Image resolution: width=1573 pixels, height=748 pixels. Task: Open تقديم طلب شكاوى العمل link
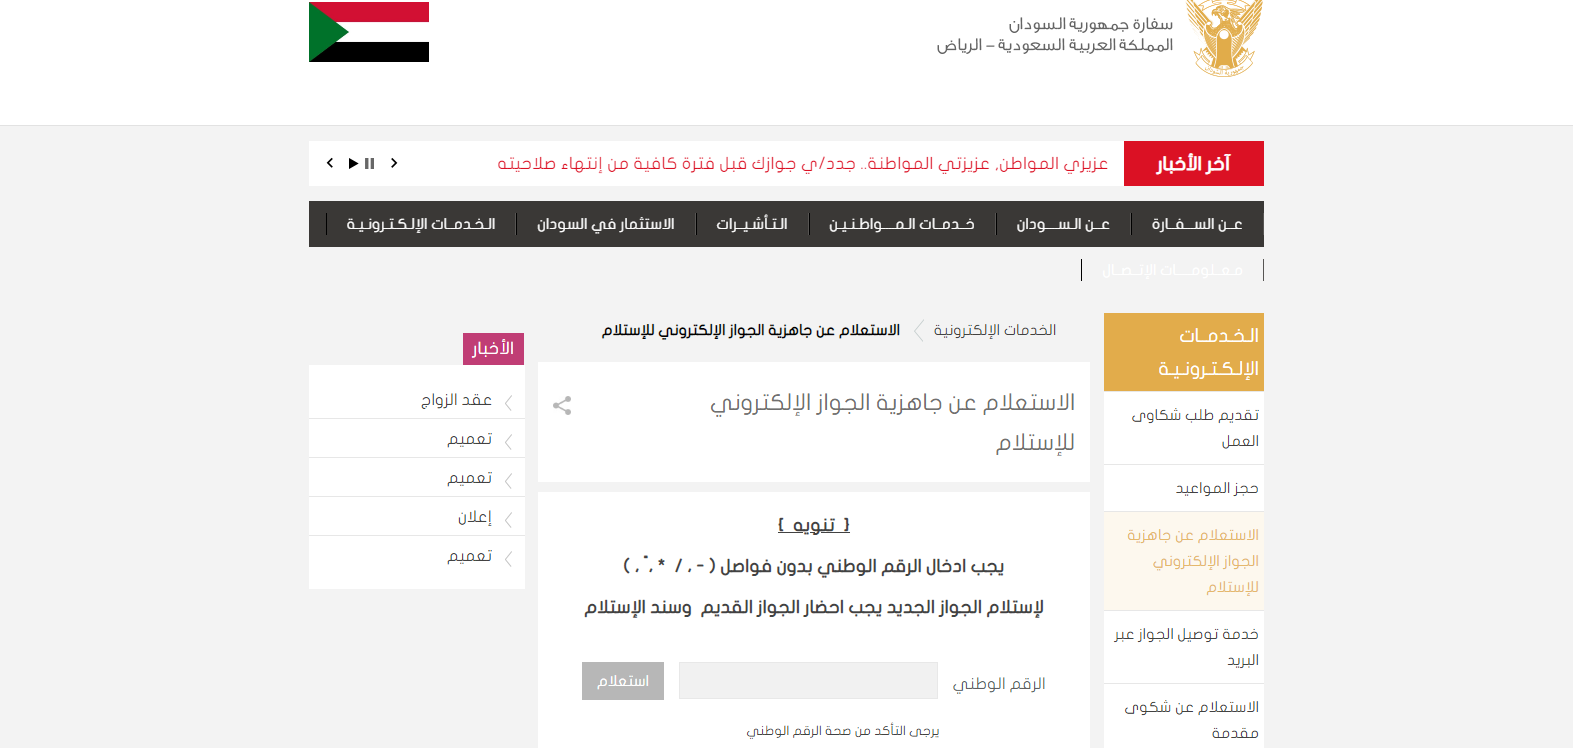1194,428
